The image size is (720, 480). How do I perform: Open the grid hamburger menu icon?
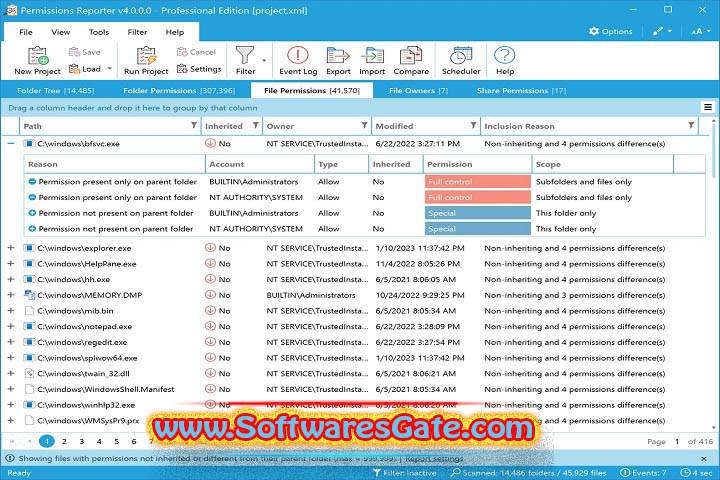(708, 107)
